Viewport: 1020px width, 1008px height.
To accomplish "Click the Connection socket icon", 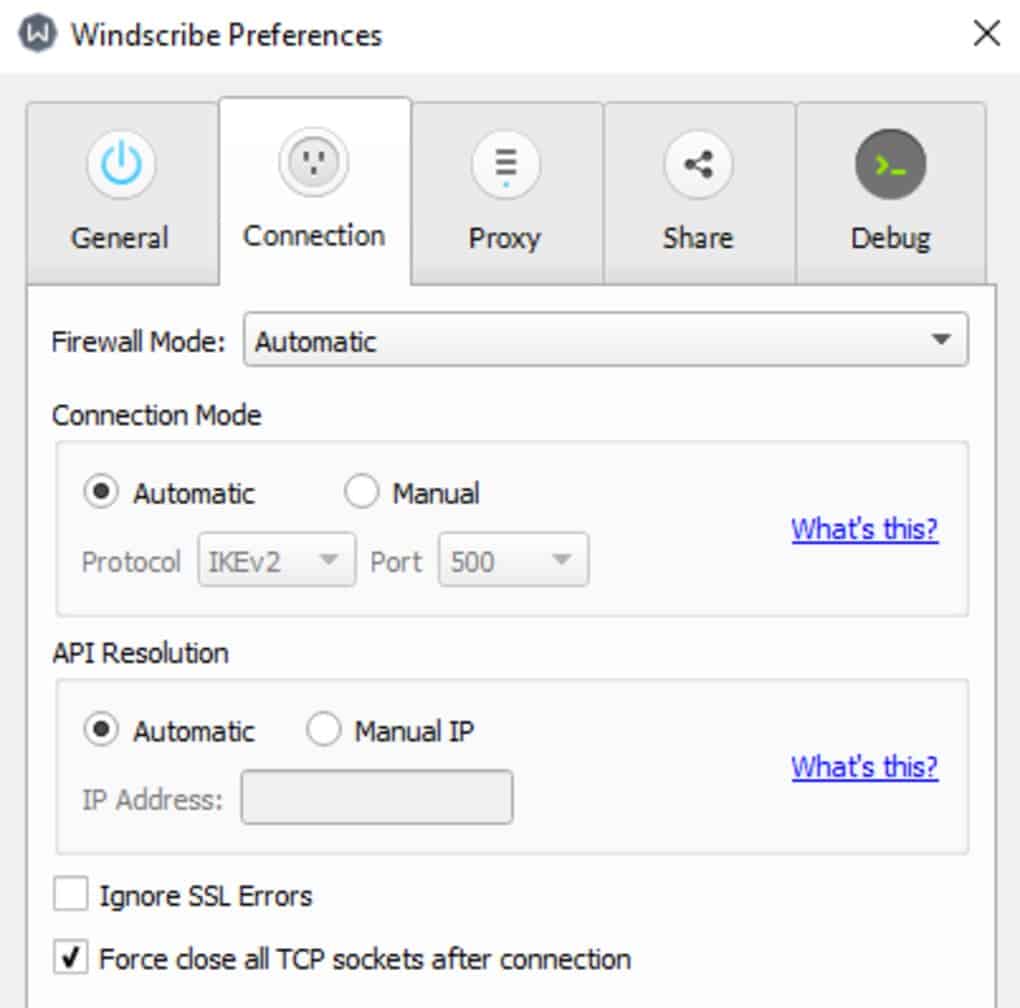I will tap(314, 162).
